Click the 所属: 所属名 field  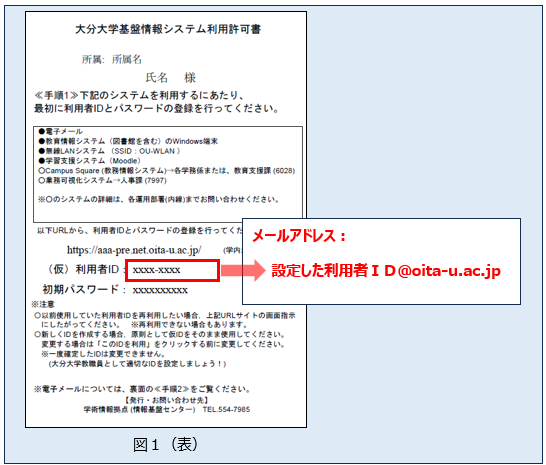pos(111,59)
